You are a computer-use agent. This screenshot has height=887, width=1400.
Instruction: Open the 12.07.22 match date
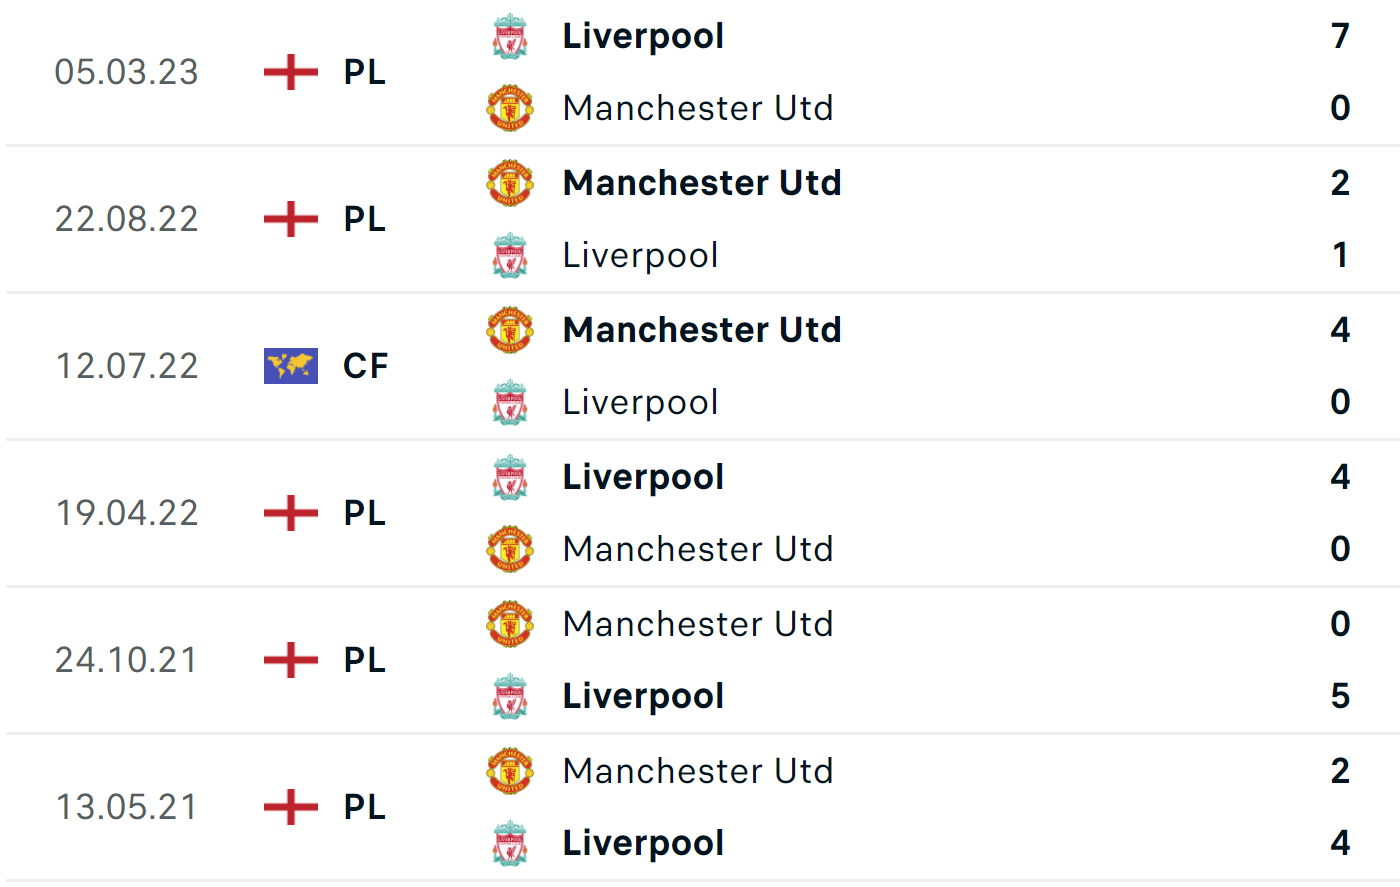[x=127, y=366]
